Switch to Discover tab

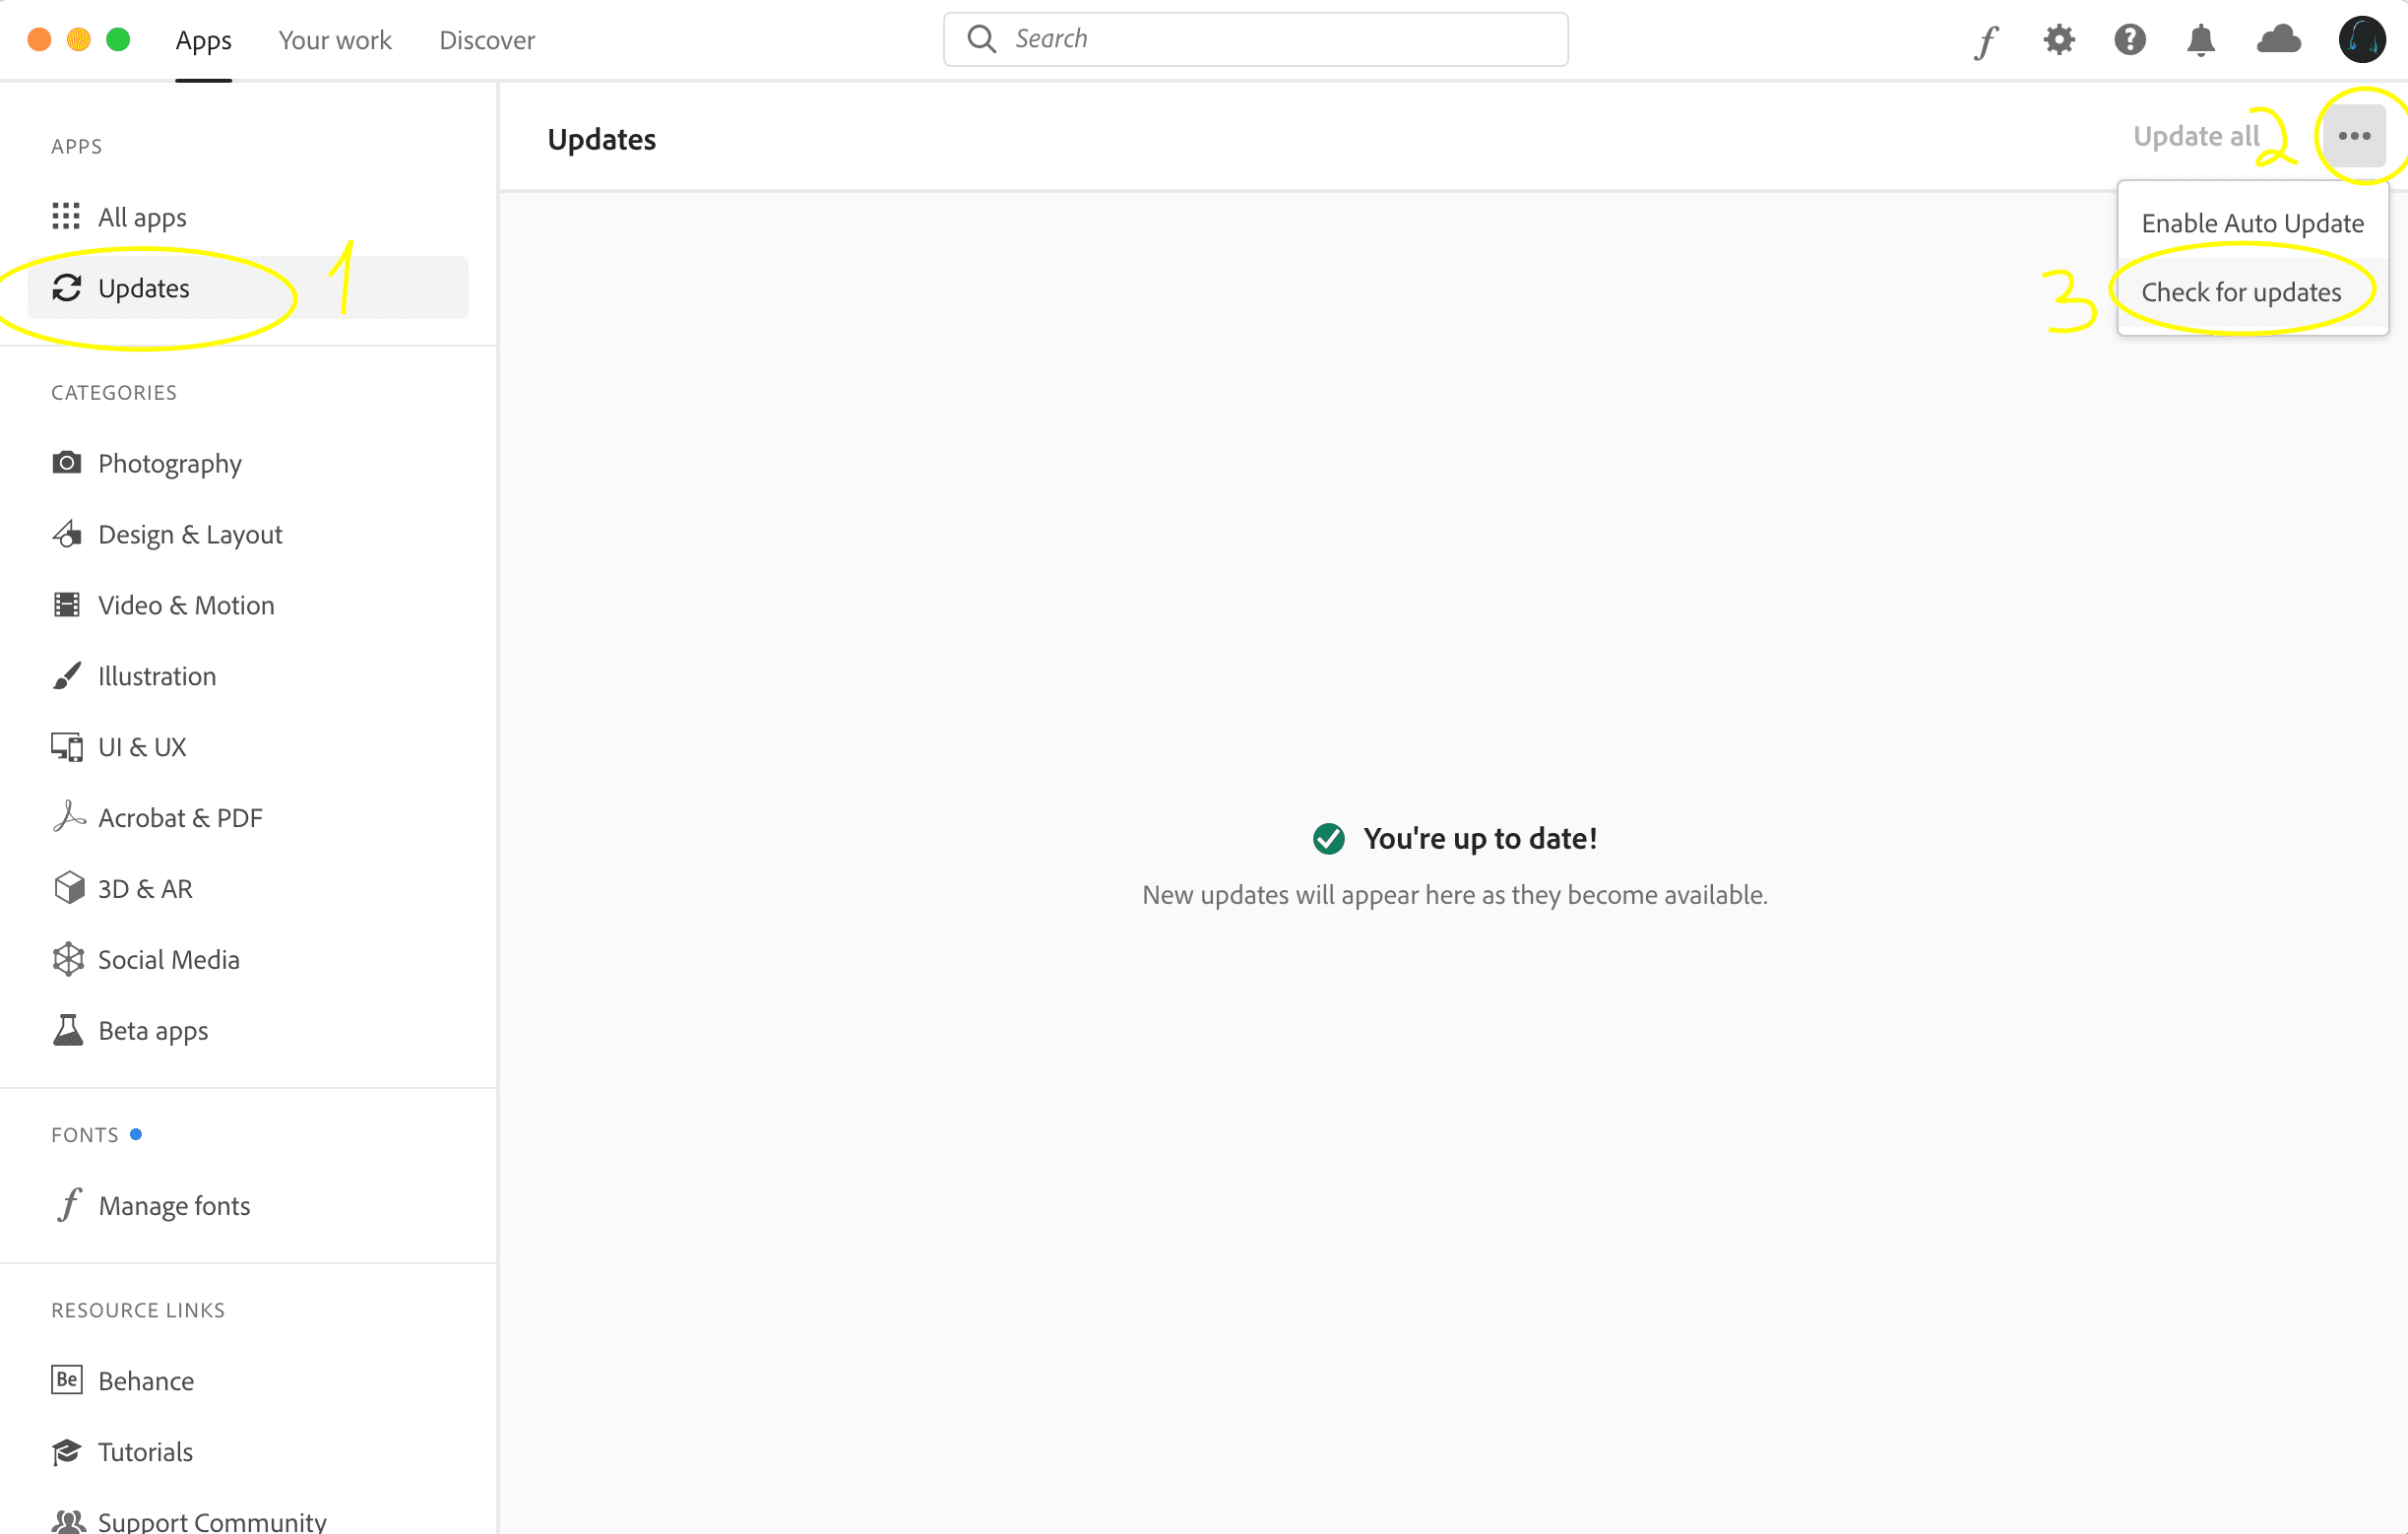coord(487,40)
